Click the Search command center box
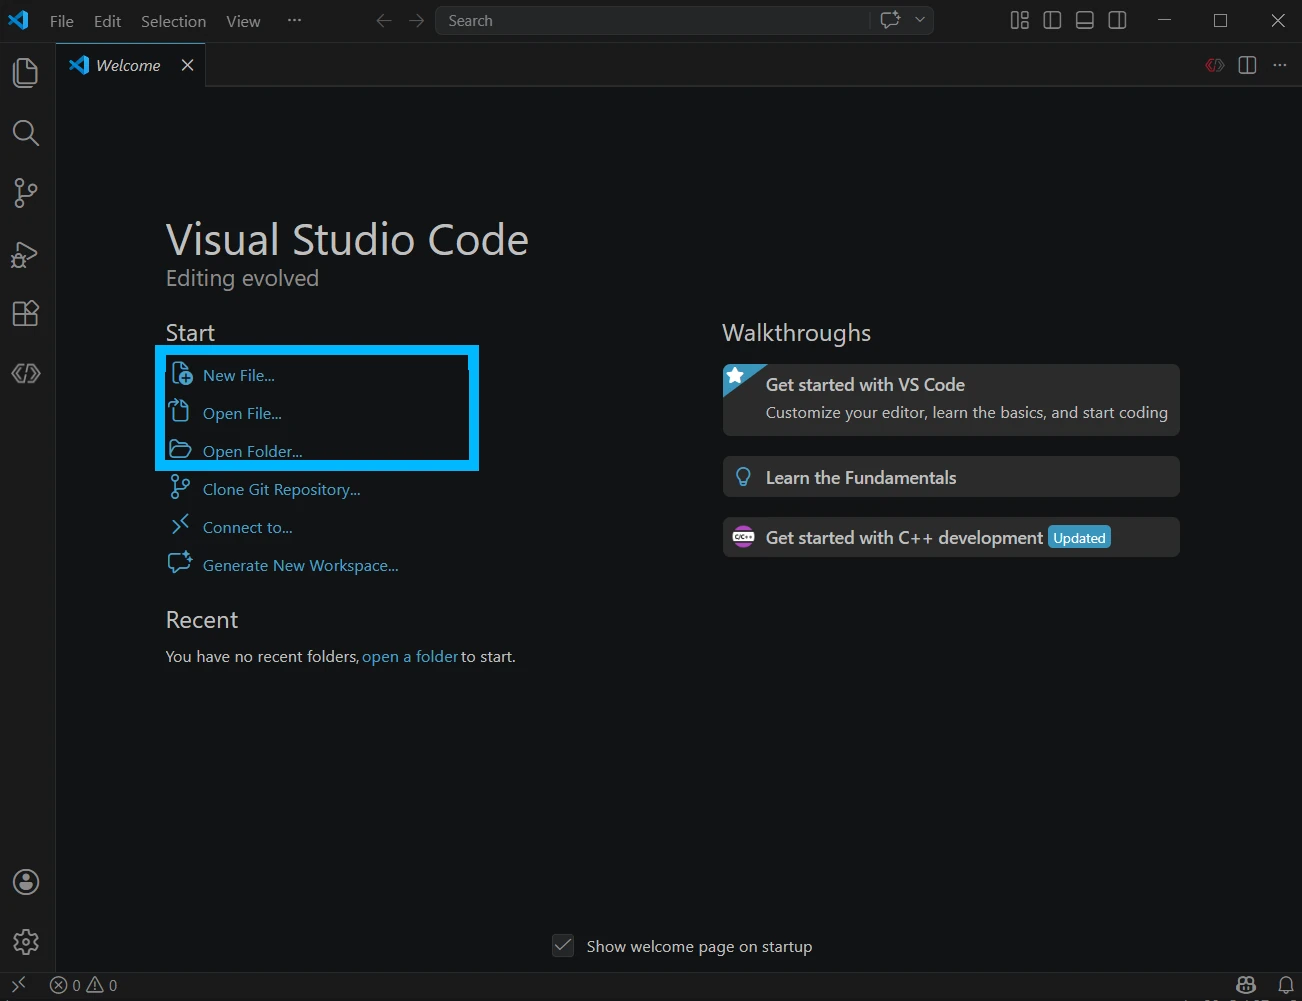Image resolution: width=1302 pixels, height=1001 pixels. 654,21
